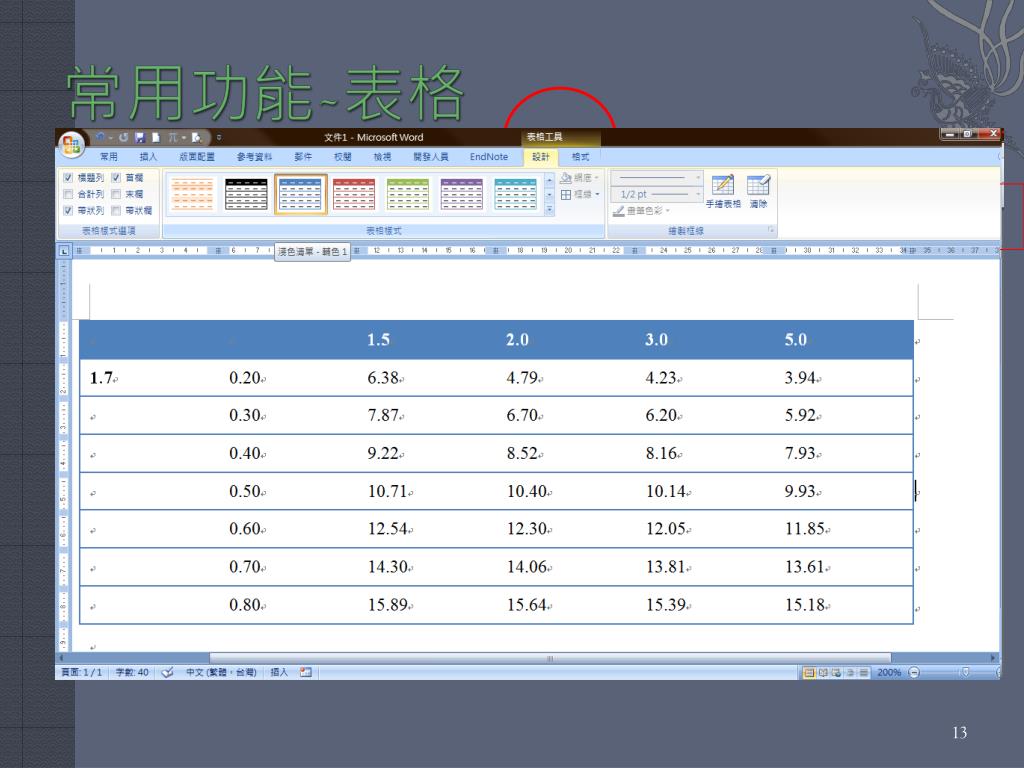1024x768 pixels.
Task: Select the 手繪表格 (Draw Table) tool
Action: 723,191
